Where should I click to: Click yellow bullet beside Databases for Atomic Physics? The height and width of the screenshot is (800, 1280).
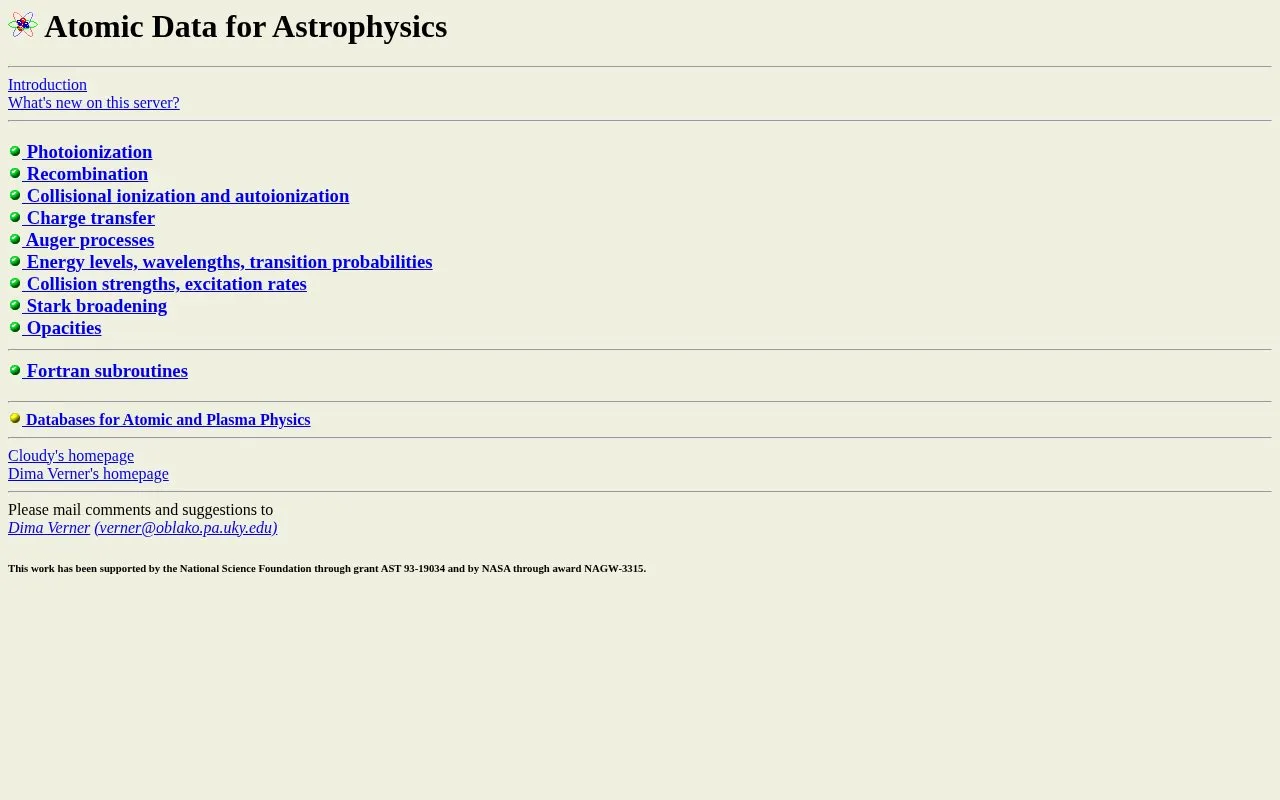pyautogui.click(x=15, y=418)
